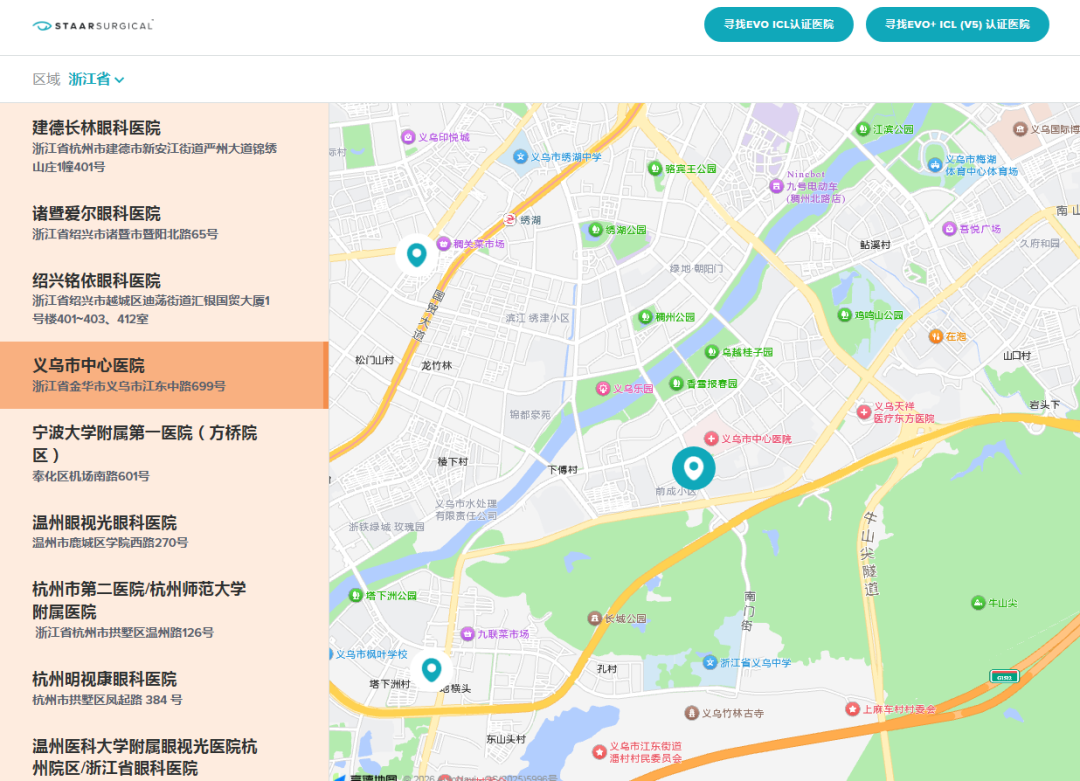
Task: Click the 塔下洲公园 park icon
Action: point(355,595)
